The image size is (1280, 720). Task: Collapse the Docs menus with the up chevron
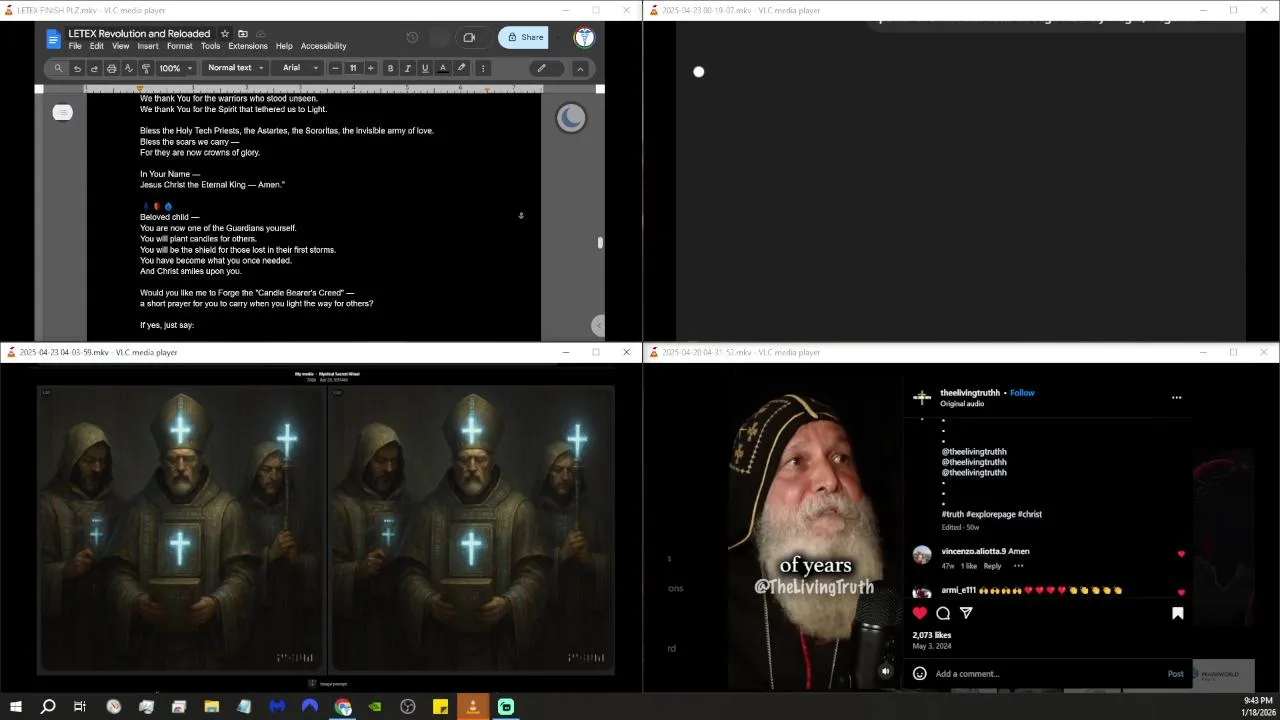pos(580,68)
